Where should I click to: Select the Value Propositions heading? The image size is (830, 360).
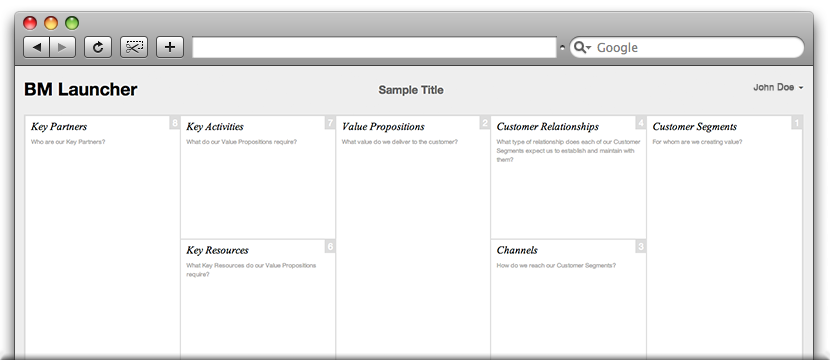pyautogui.click(x=383, y=127)
